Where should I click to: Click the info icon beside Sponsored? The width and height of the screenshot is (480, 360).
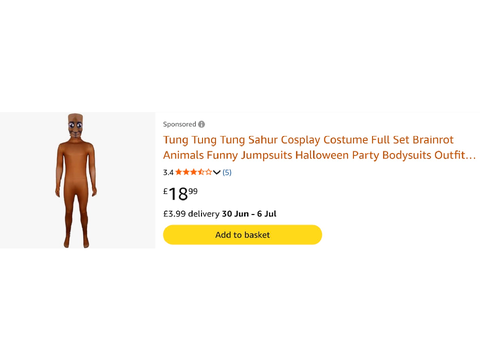[x=201, y=124]
